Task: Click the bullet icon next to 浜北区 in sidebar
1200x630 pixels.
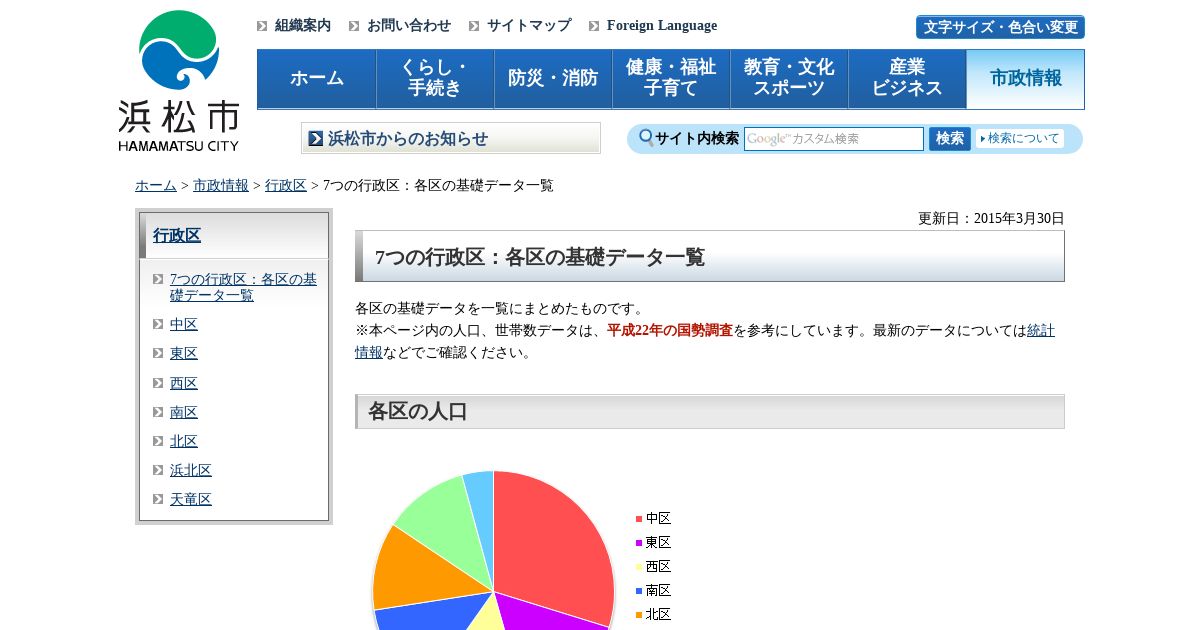Action: coord(158,470)
